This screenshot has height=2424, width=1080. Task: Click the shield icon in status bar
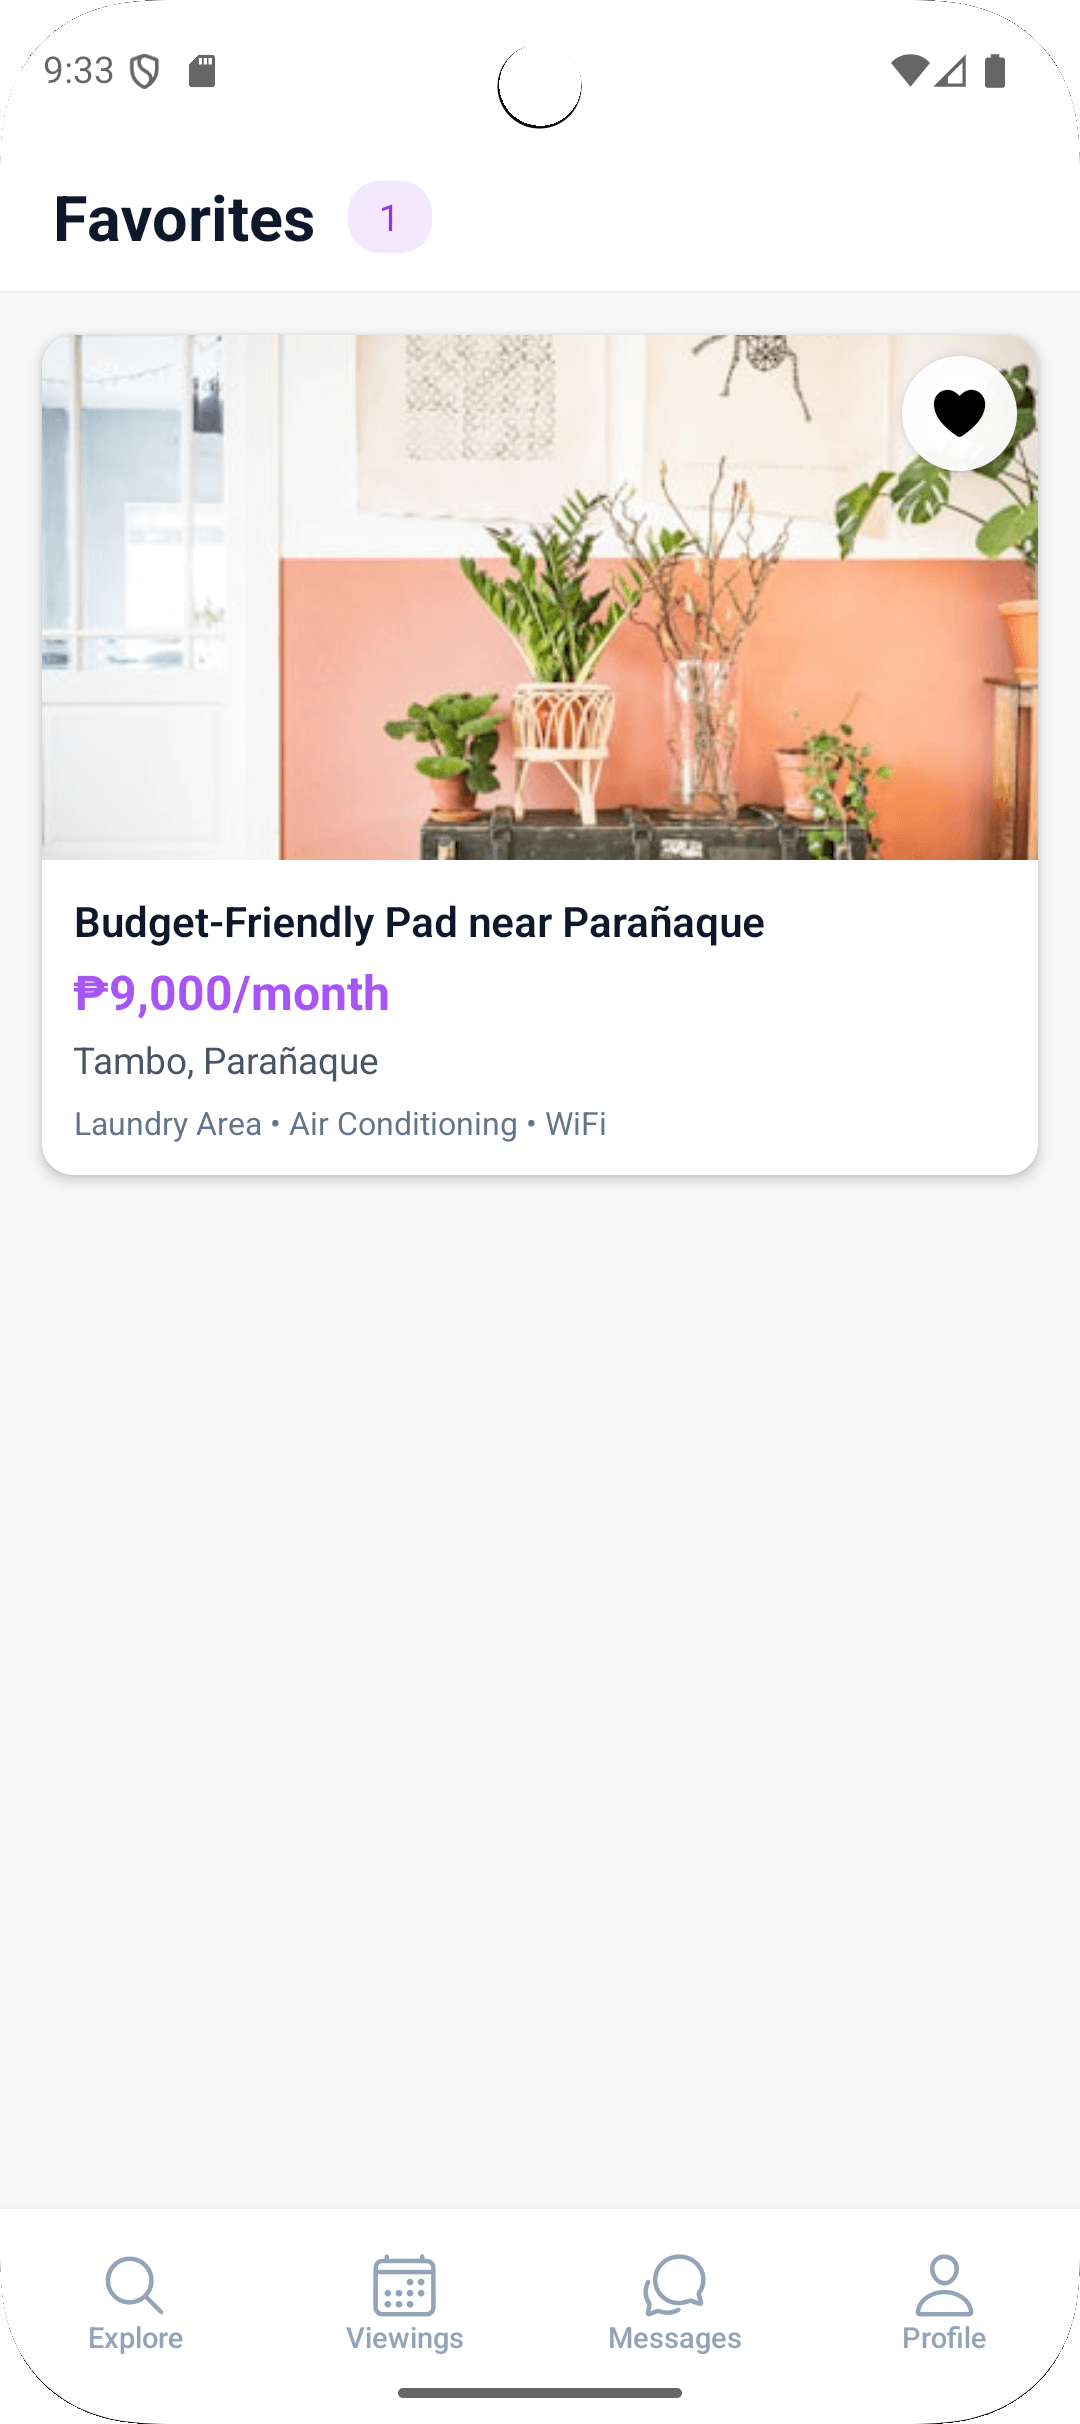(x=145, y=71)
